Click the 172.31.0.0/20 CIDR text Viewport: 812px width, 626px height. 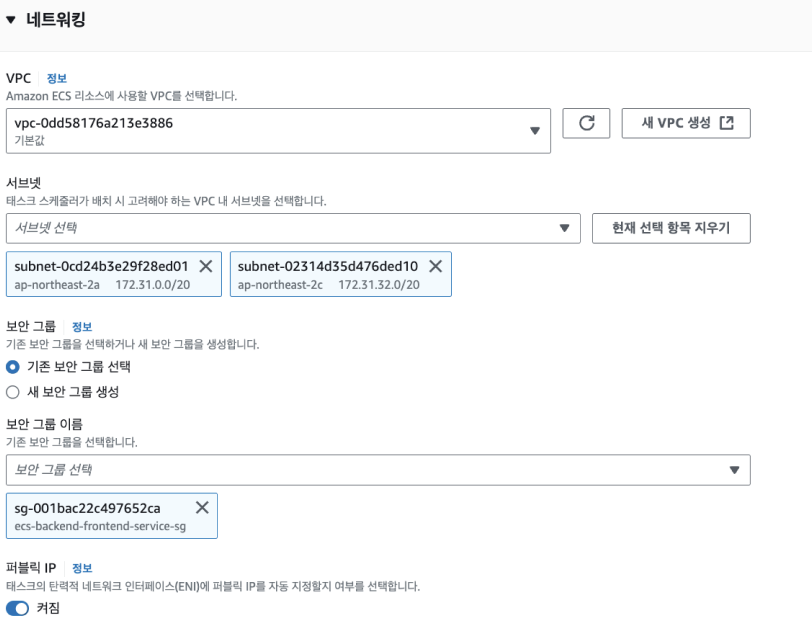[153, 285]
